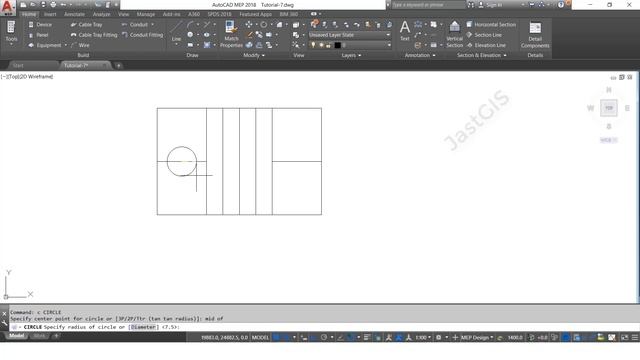Click the Horizontal Section tool
Image resolution: width=640 pixels, height=360 pixels.
click(491, 24)
